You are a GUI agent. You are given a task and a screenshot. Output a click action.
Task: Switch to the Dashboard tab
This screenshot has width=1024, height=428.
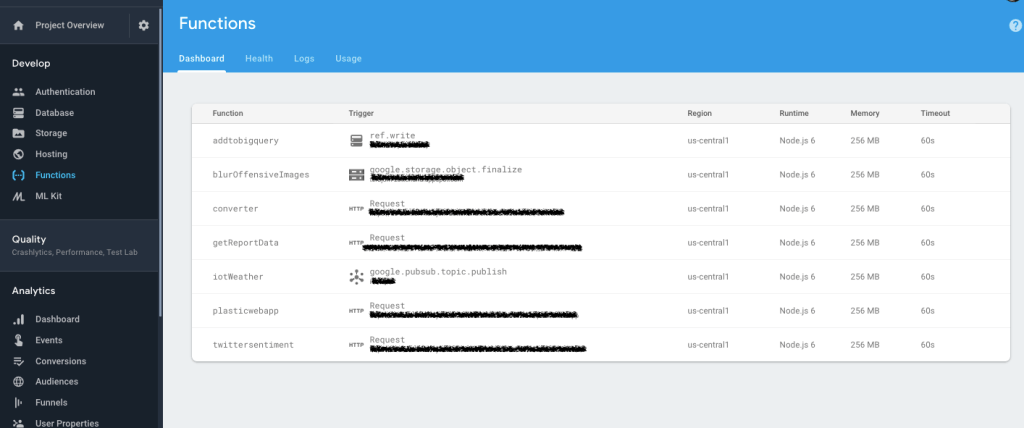[x=202, y=59]
